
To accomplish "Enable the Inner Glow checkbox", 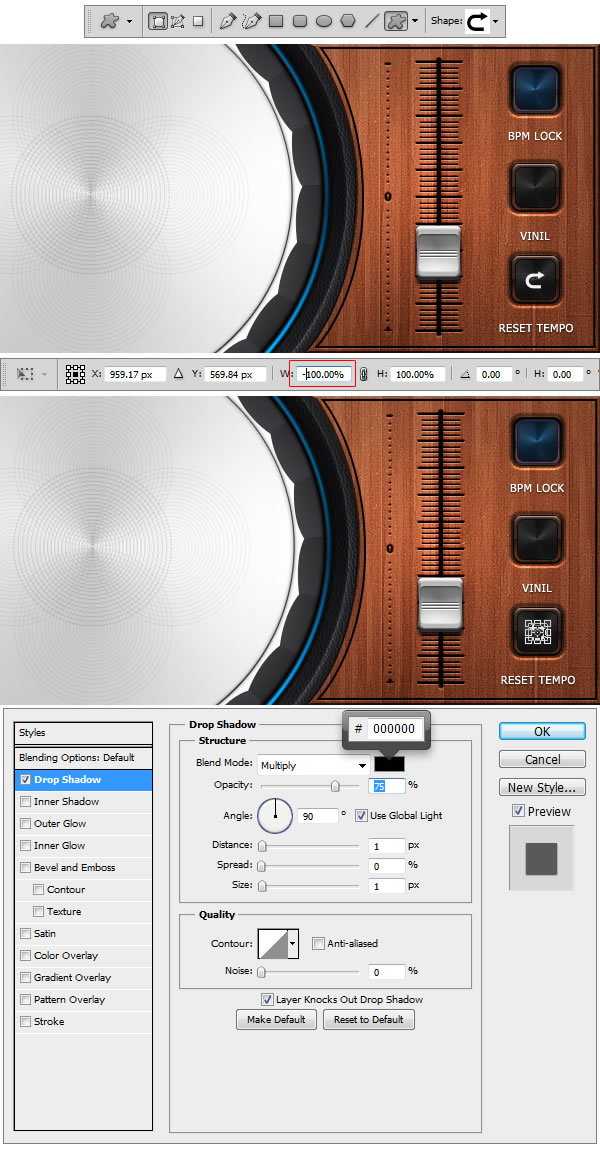I will (x=26, y=846).
